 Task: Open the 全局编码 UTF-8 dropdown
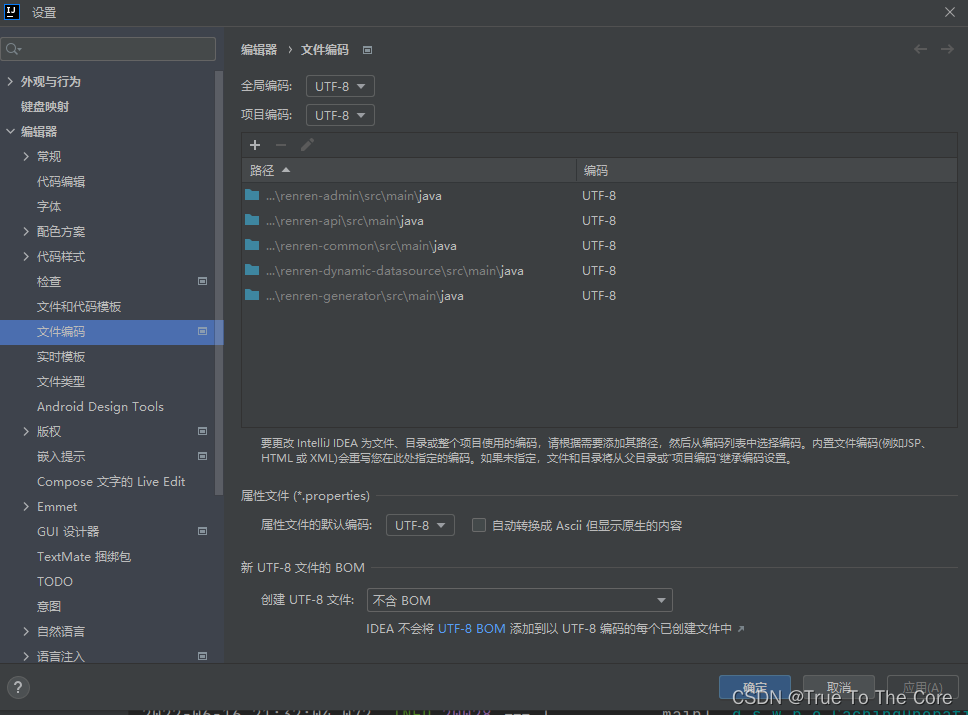[339, 86]
